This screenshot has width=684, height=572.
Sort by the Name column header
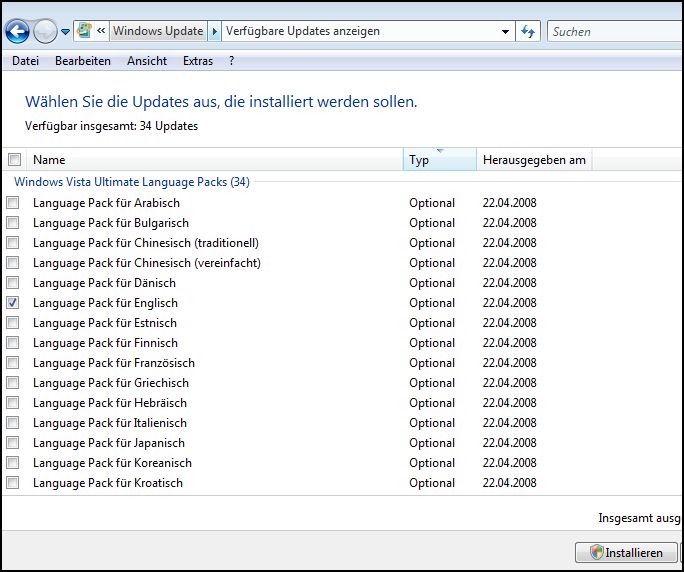coord(215,160)
